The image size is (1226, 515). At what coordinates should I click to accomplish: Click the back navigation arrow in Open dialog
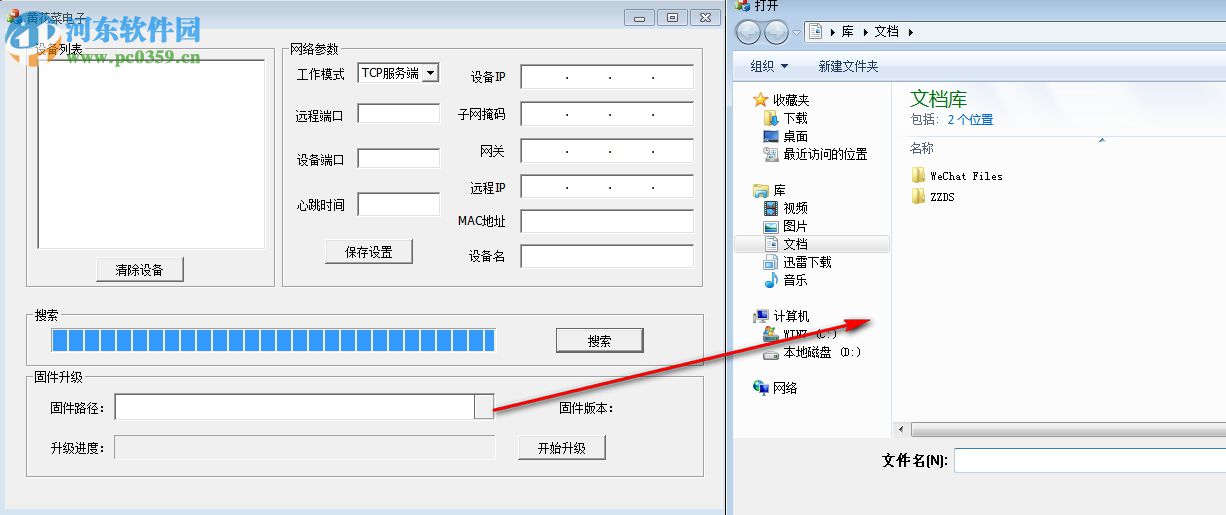tap(748, 32)
